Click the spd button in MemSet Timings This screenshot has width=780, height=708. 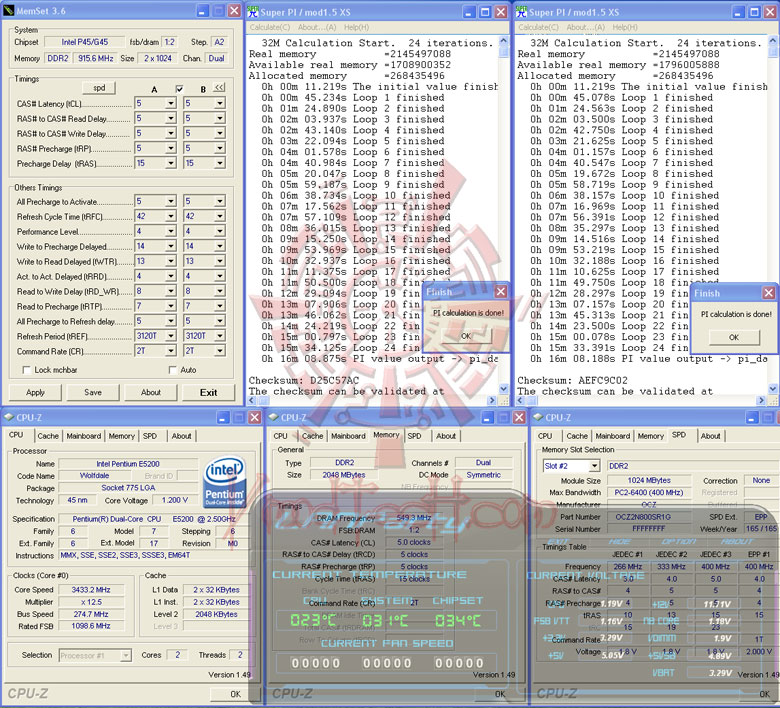[99, 88]
